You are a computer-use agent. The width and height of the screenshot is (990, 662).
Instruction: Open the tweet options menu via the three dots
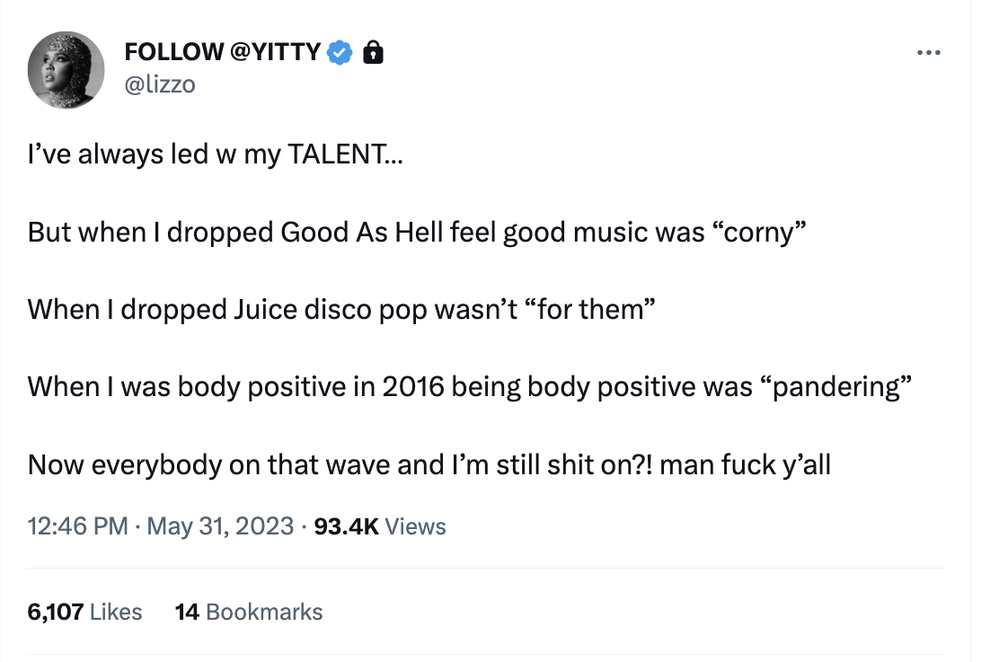tap(929, 52)
